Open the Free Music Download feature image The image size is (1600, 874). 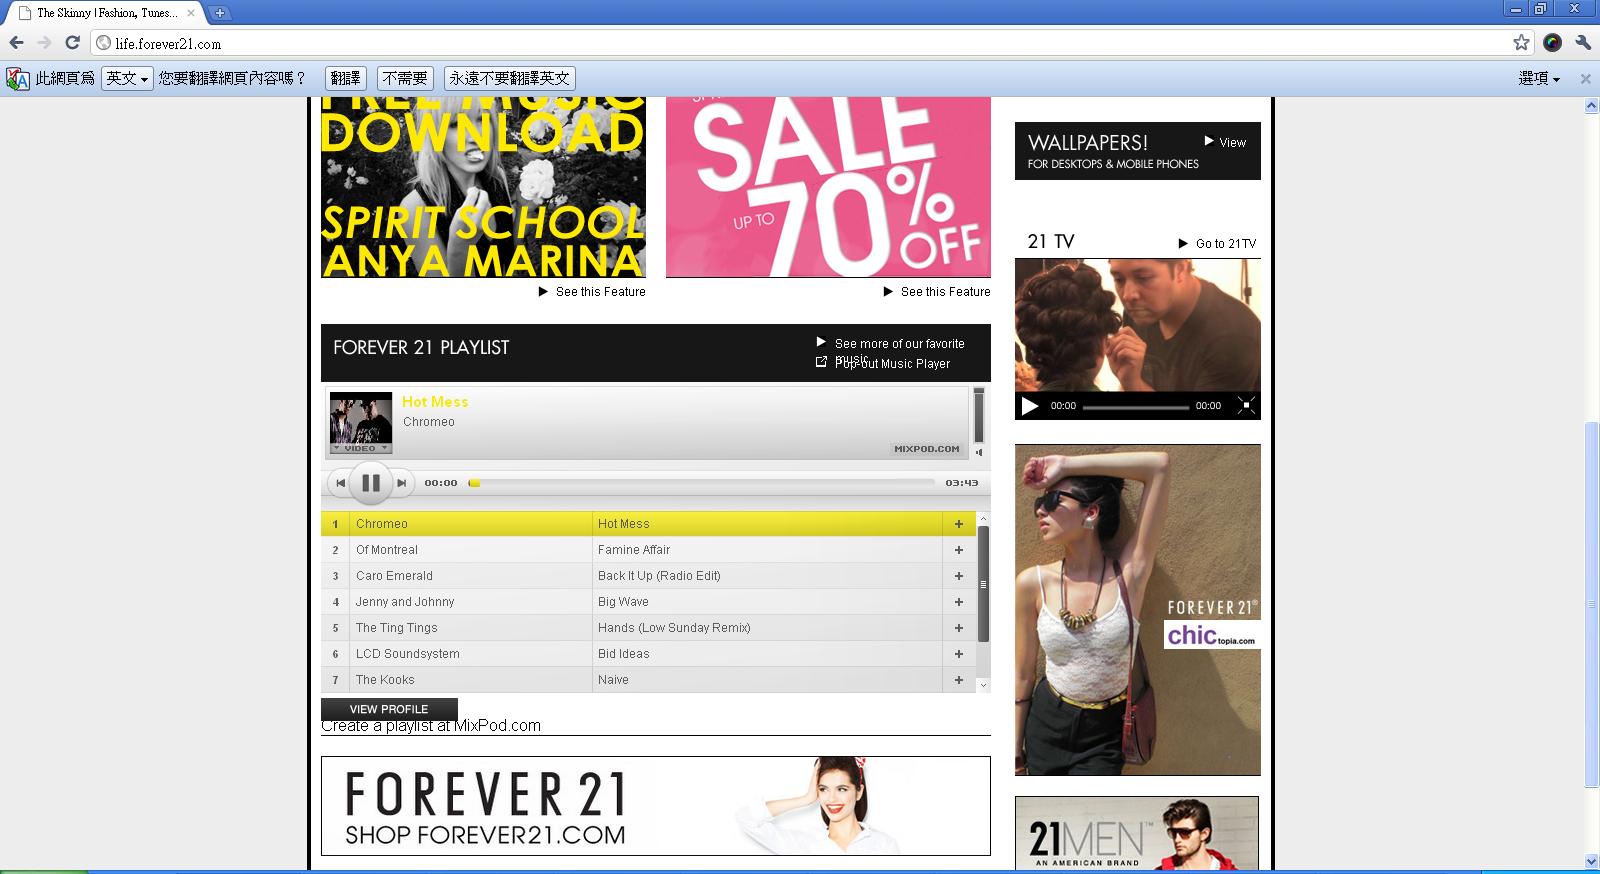click(483, 188)
